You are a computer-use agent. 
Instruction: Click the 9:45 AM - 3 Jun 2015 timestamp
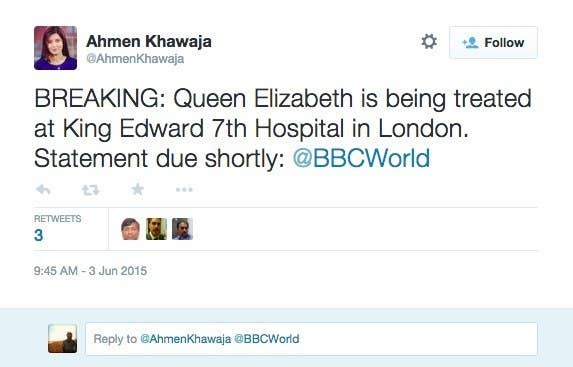(x=90, y=271)
